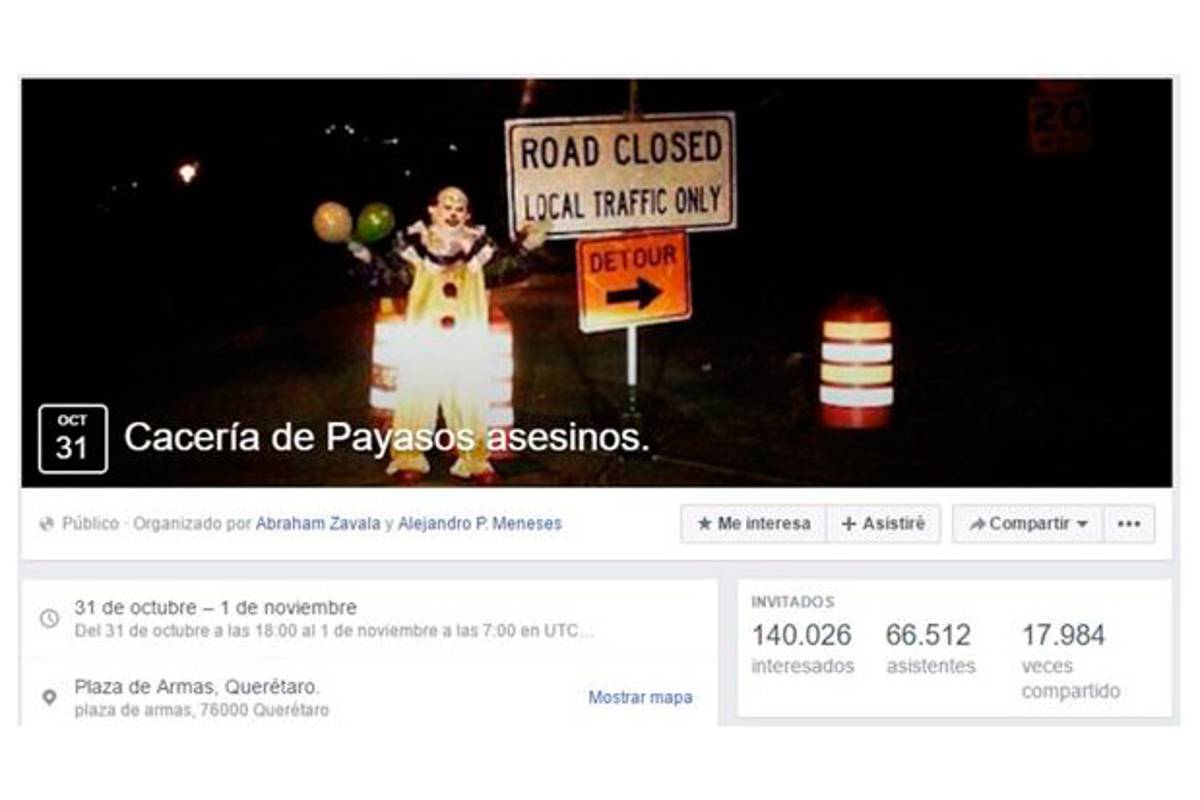Click the Mostrar mapa link
The width and height of the screenshot is (1200, 800).
(640, 698)
